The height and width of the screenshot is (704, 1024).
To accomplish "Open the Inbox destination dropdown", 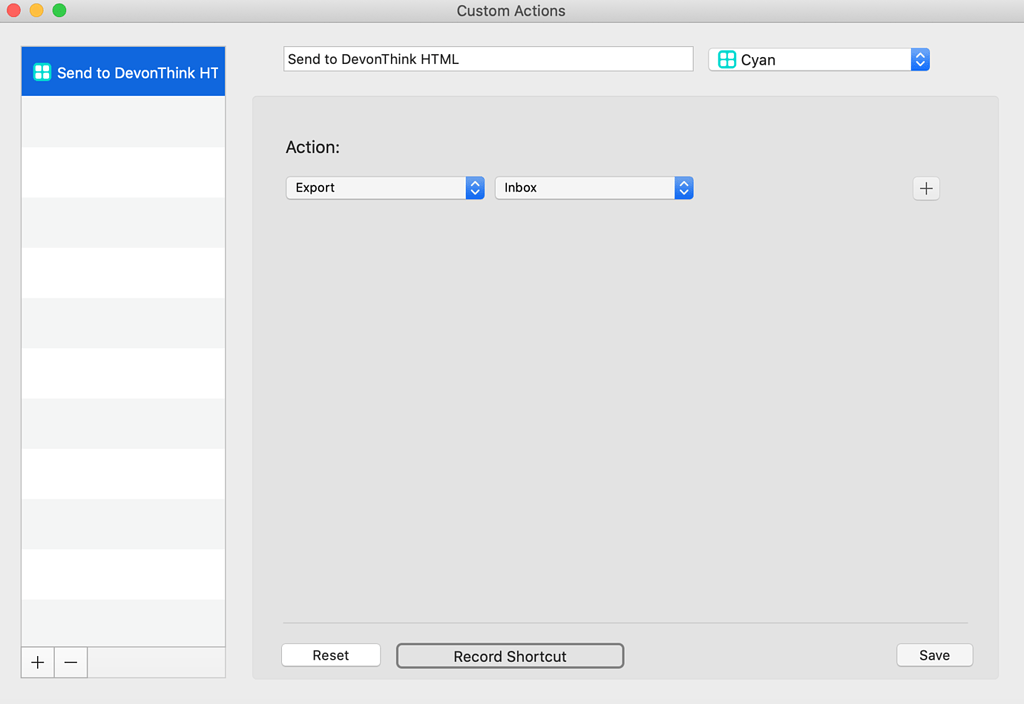I will (590, 188).
